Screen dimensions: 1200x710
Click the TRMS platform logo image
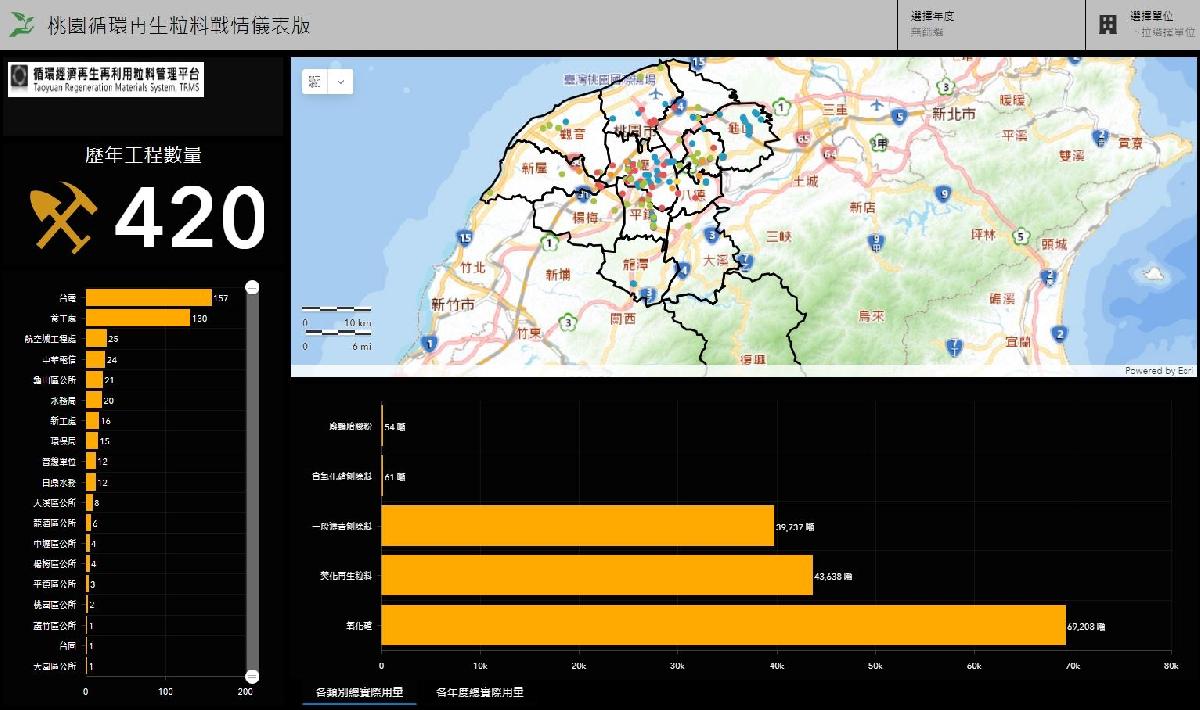pos(106,80)
